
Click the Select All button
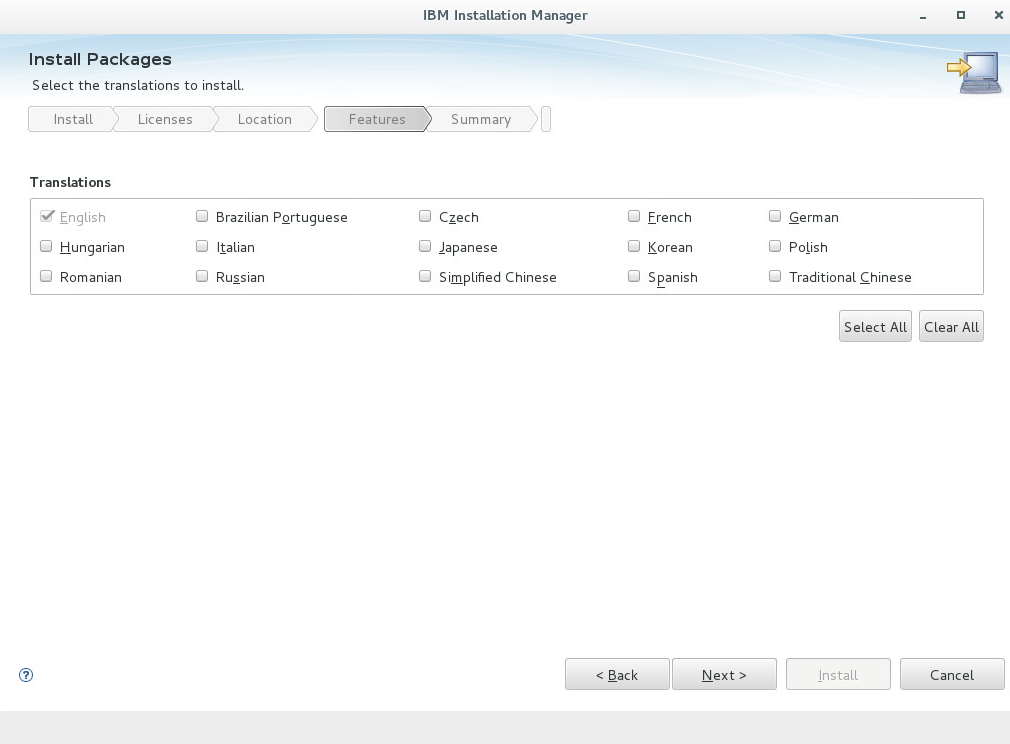875,327
